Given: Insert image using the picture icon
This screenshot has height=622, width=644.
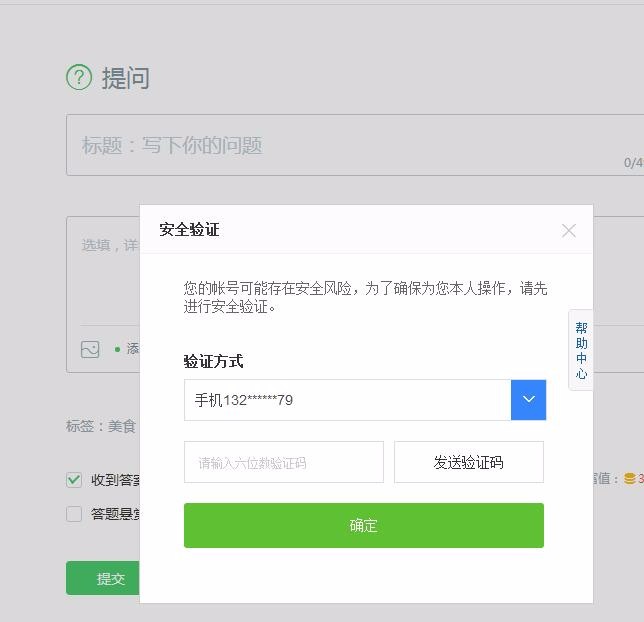Looking at the screenshot, I should pos(90,350).
